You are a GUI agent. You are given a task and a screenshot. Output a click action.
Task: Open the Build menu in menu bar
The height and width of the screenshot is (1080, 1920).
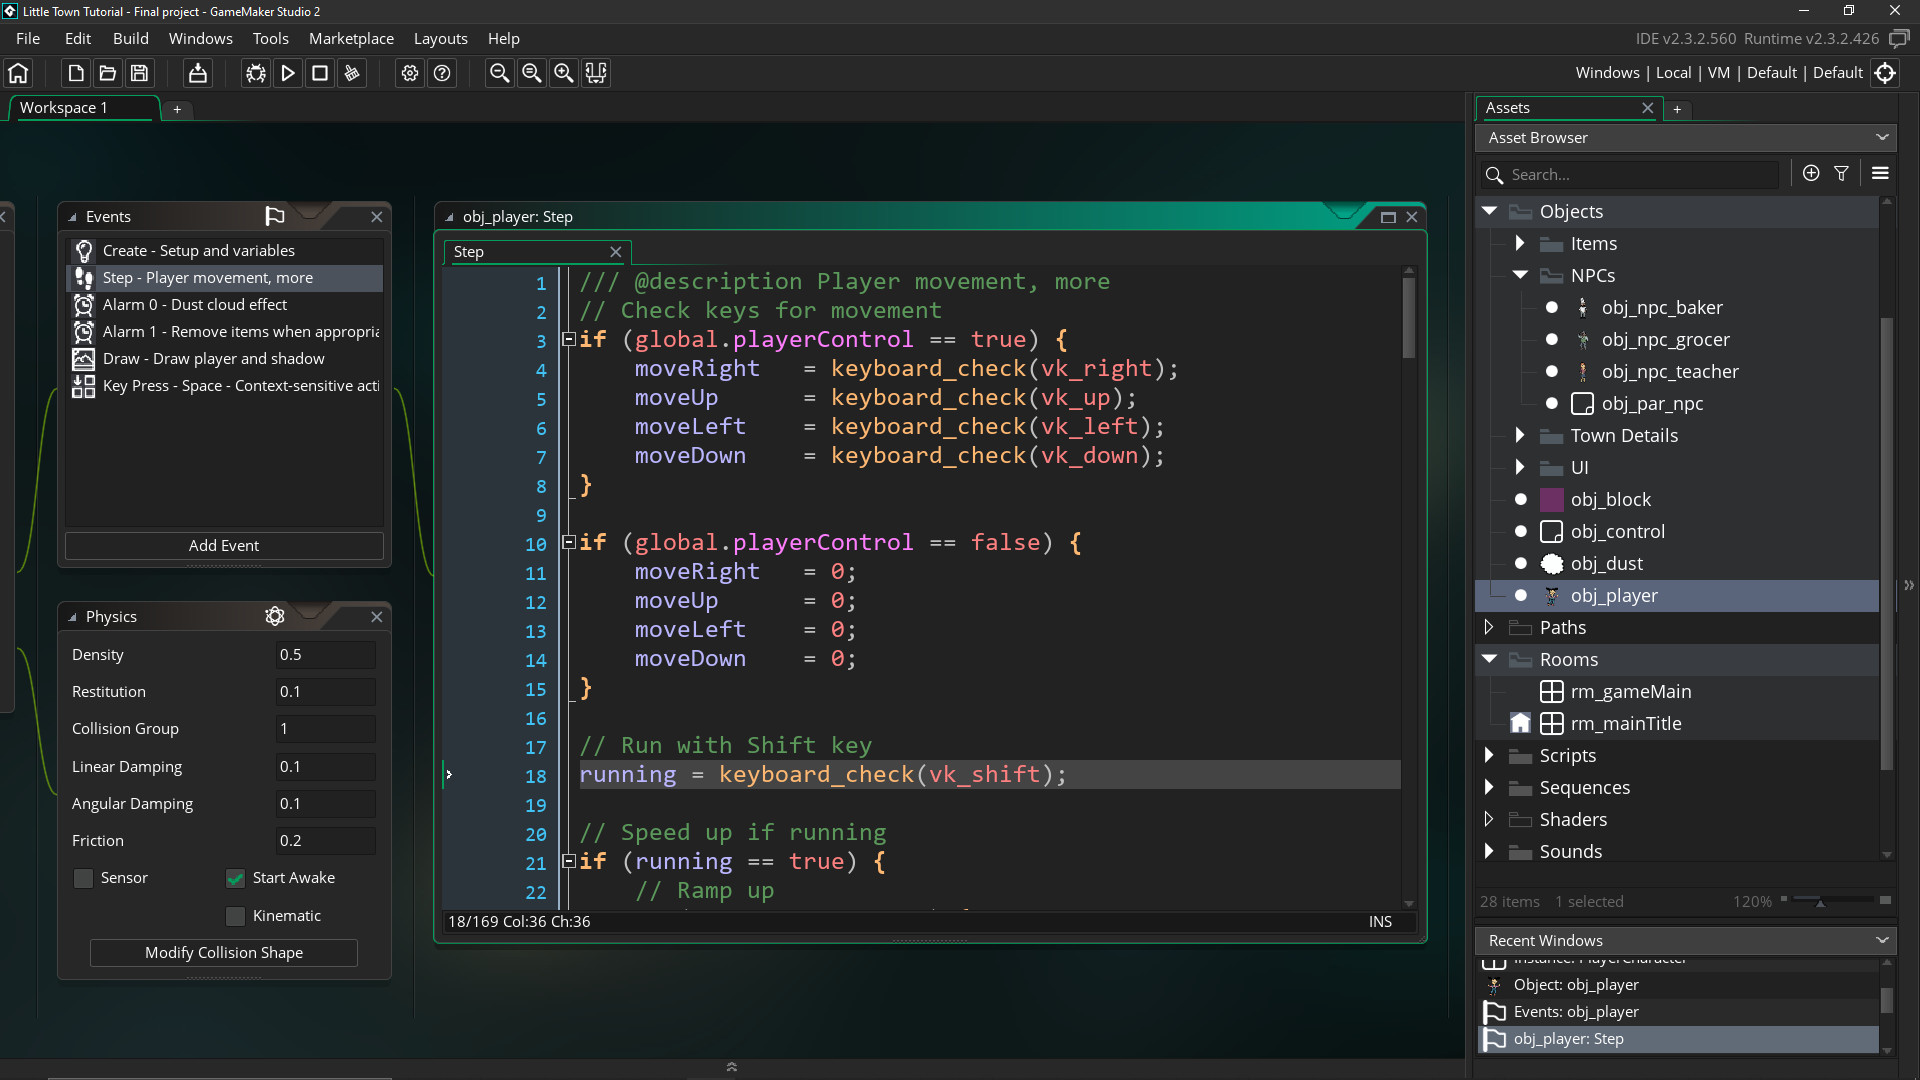coord(131,38)
